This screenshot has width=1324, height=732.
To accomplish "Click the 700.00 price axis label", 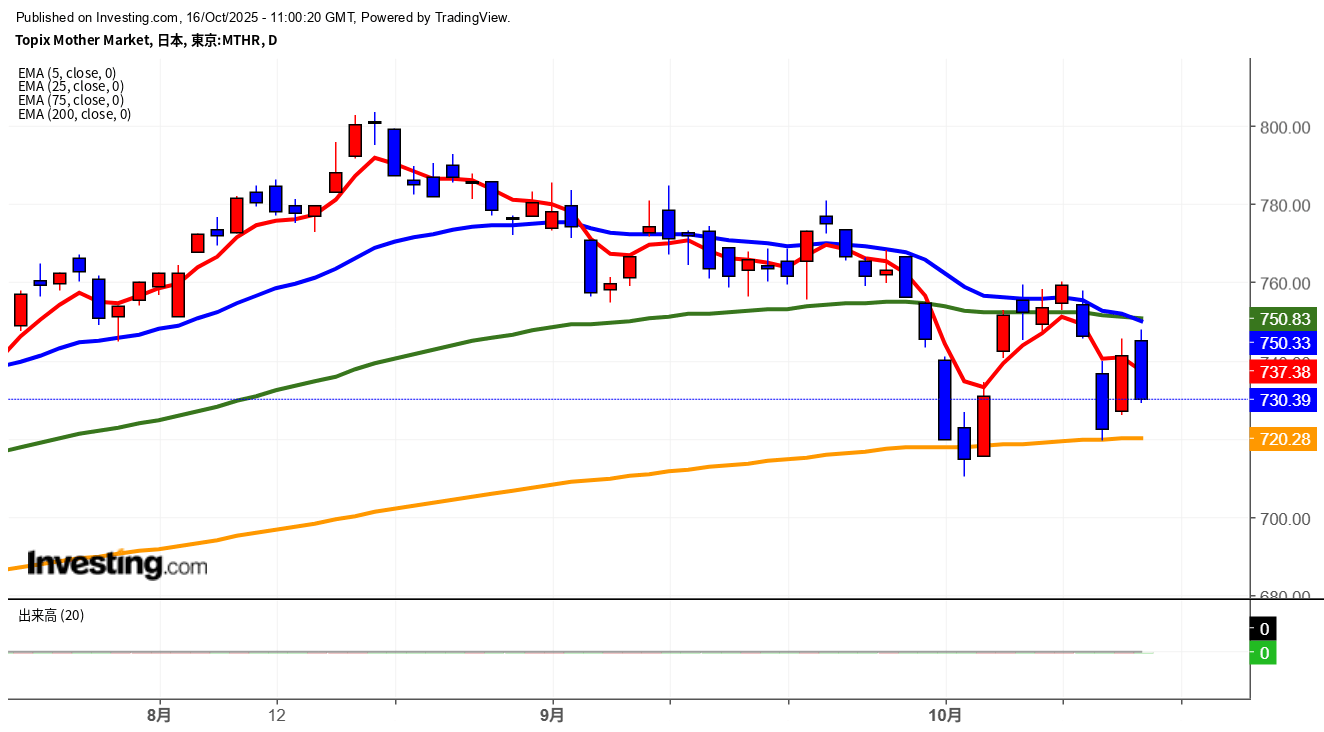I will [x=1285, y=519].
